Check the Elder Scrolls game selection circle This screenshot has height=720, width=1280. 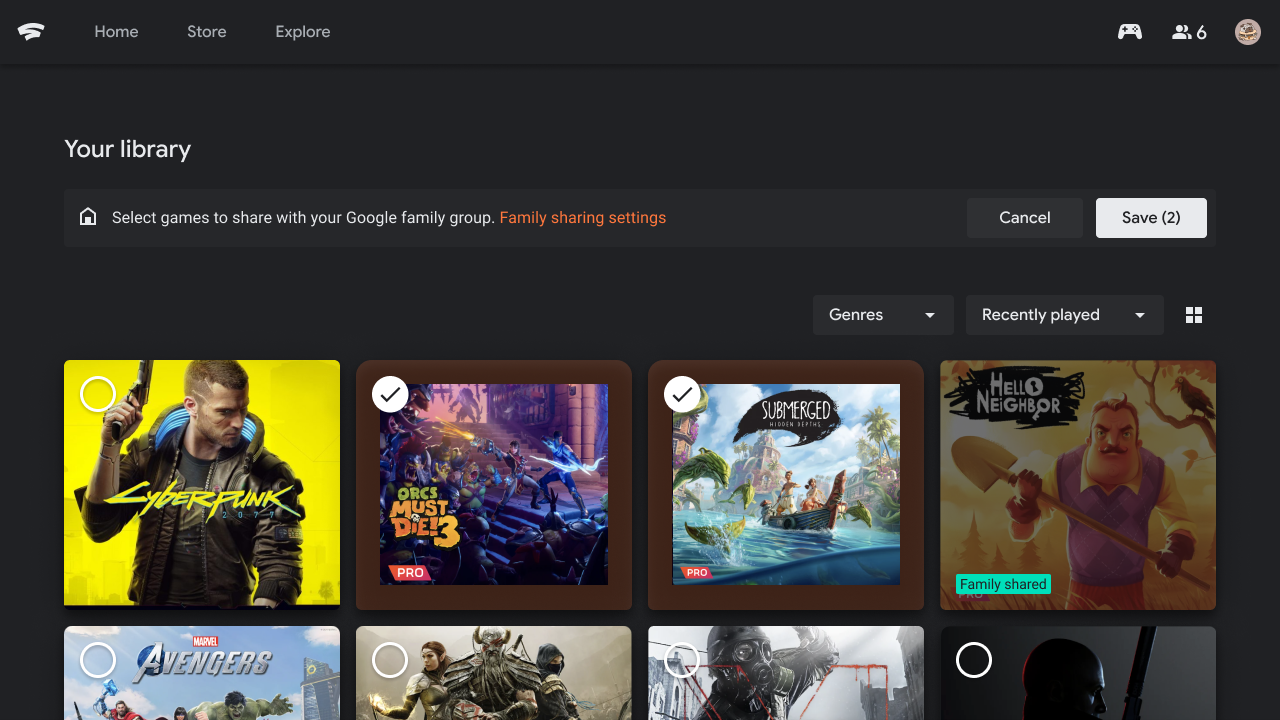pos(390,660)
